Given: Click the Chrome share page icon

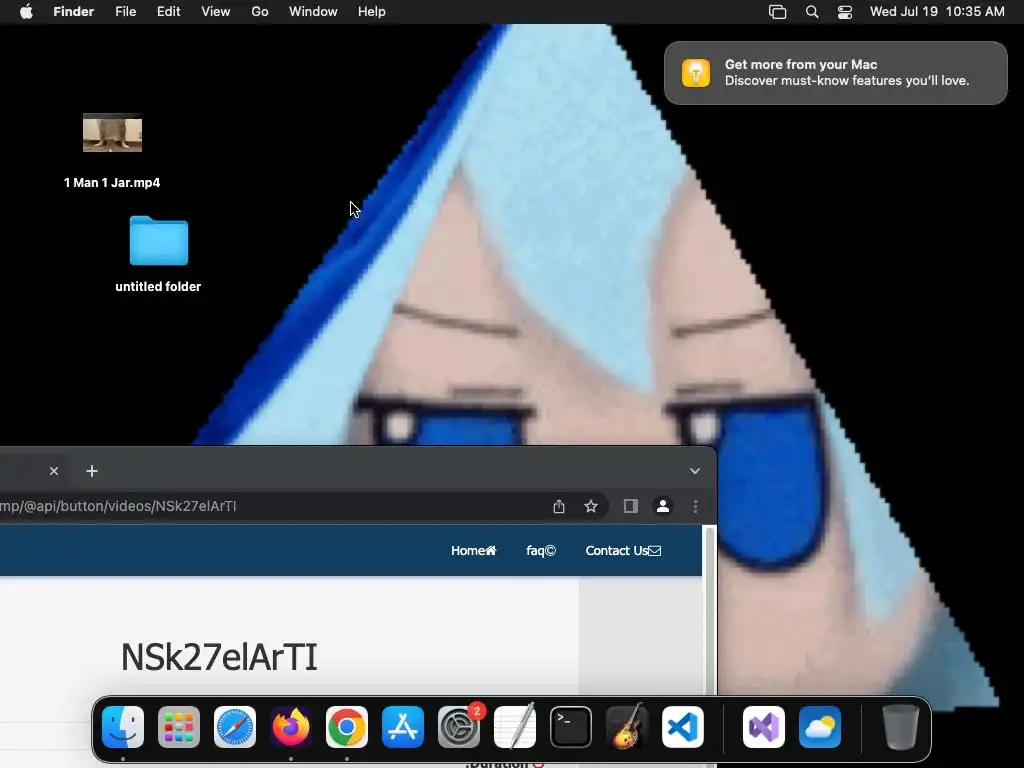Looking at the screenshot, I should click(559, 506).
